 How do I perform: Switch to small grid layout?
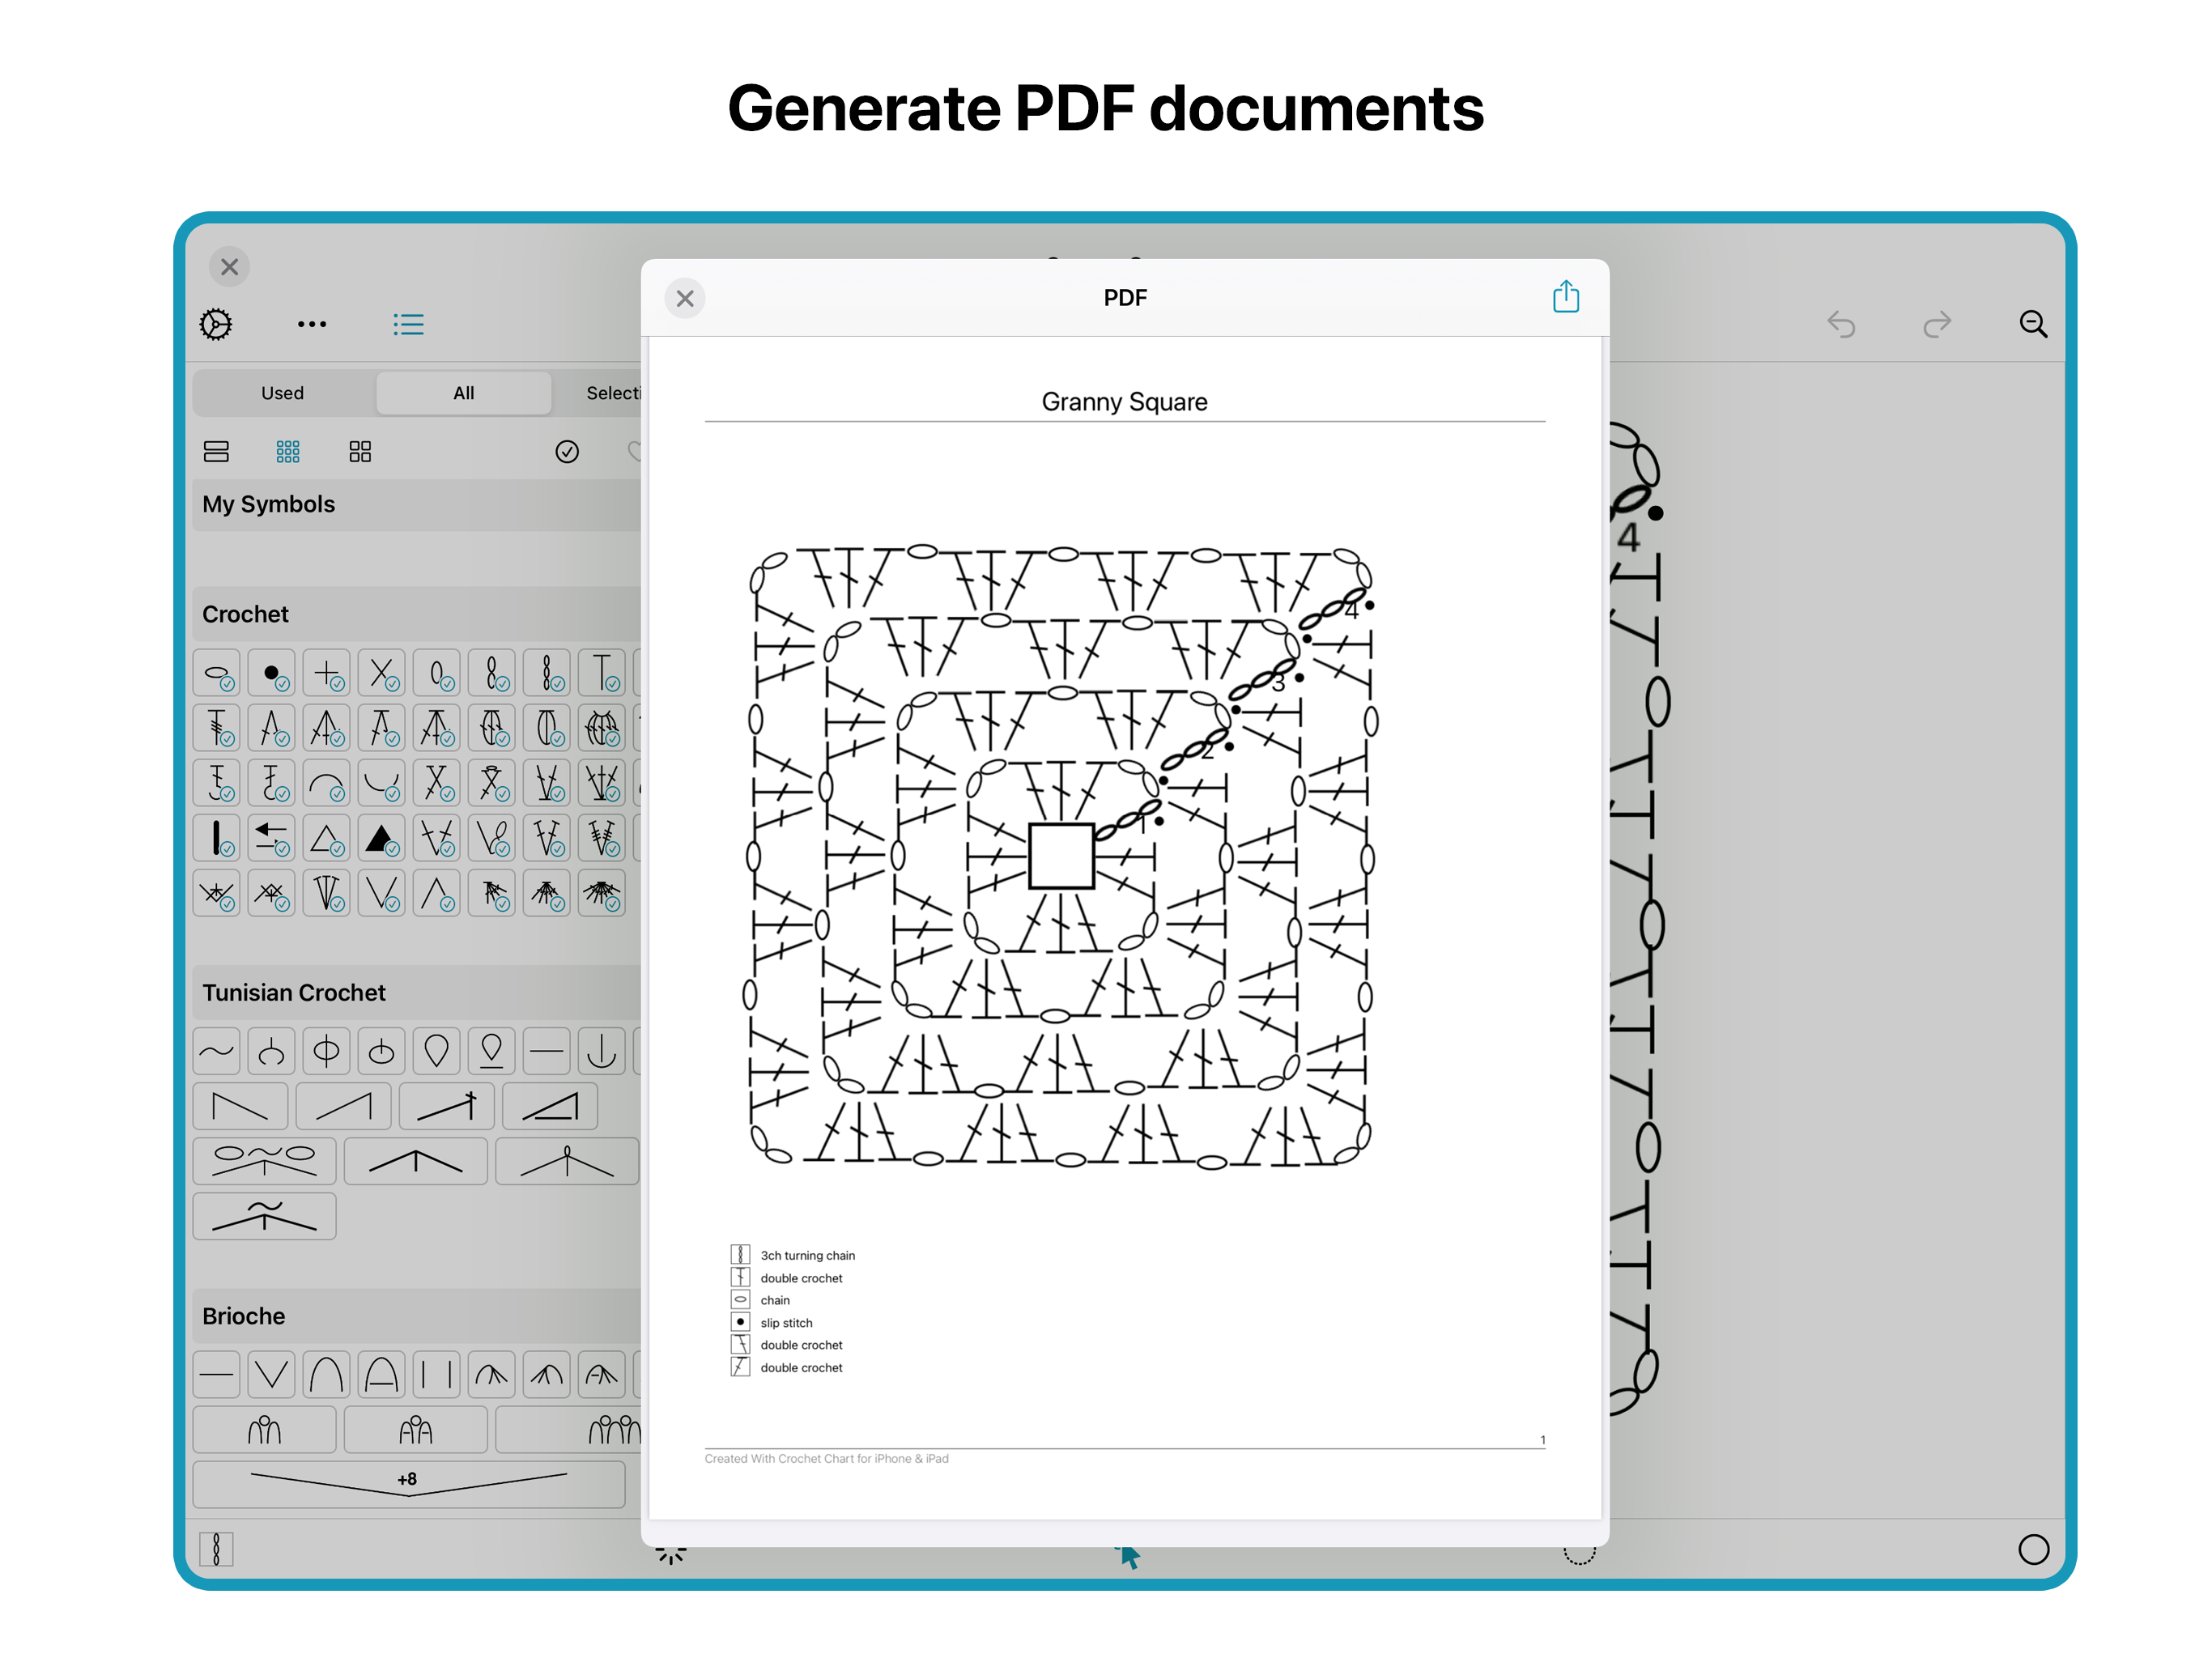click(x=288, y=452)
